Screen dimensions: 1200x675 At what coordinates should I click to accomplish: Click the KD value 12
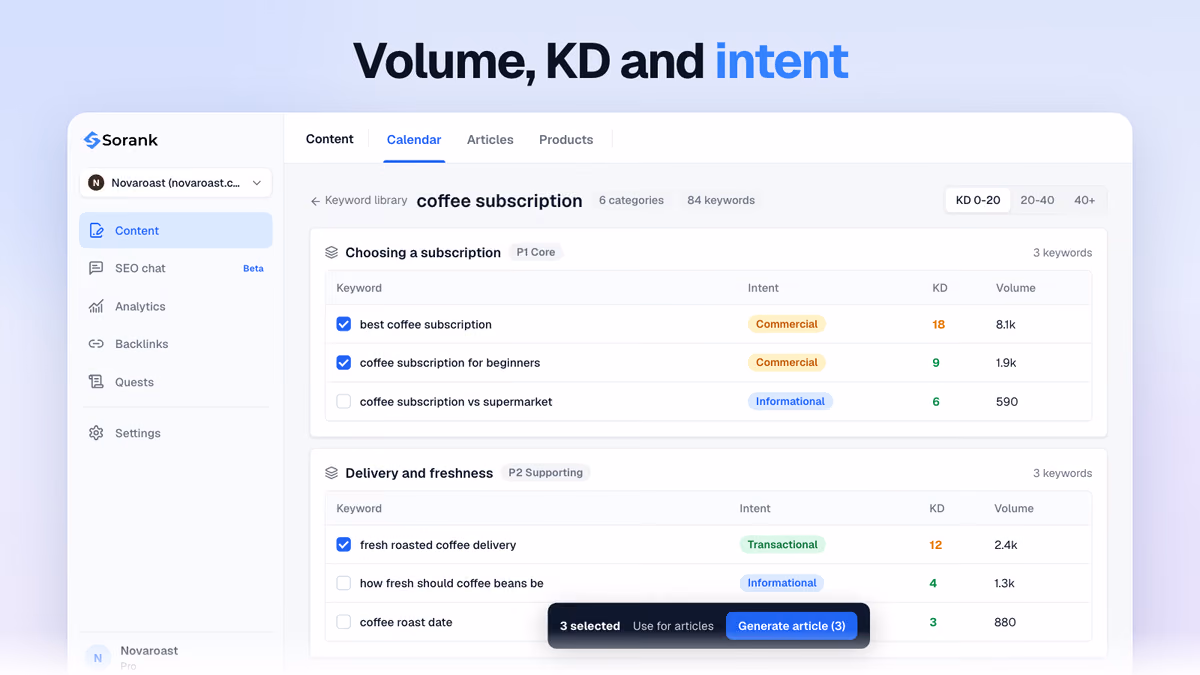click(936, 545)
